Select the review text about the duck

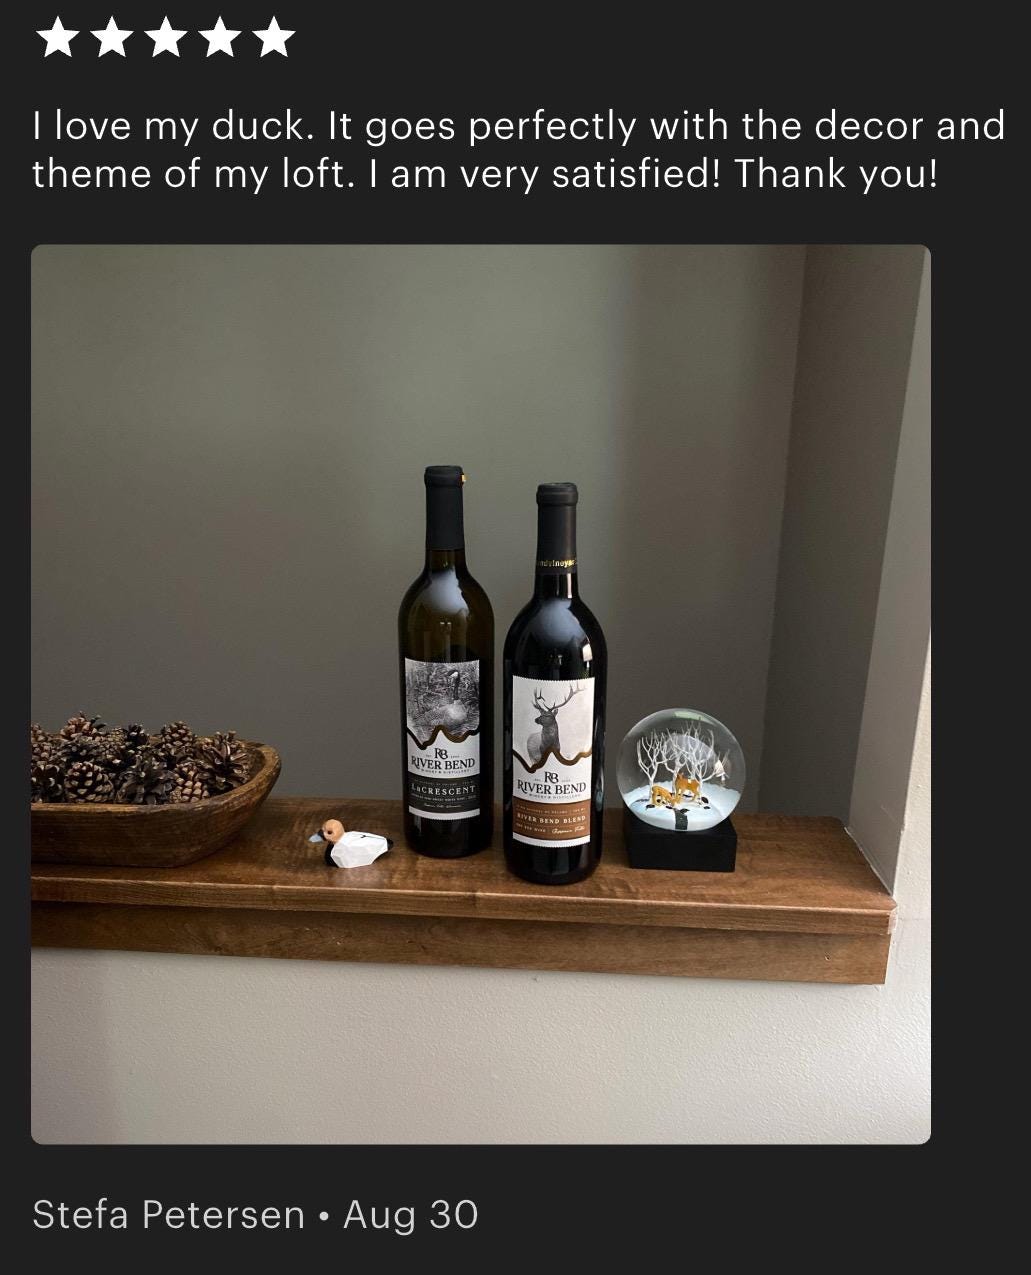tap(518, 150)
